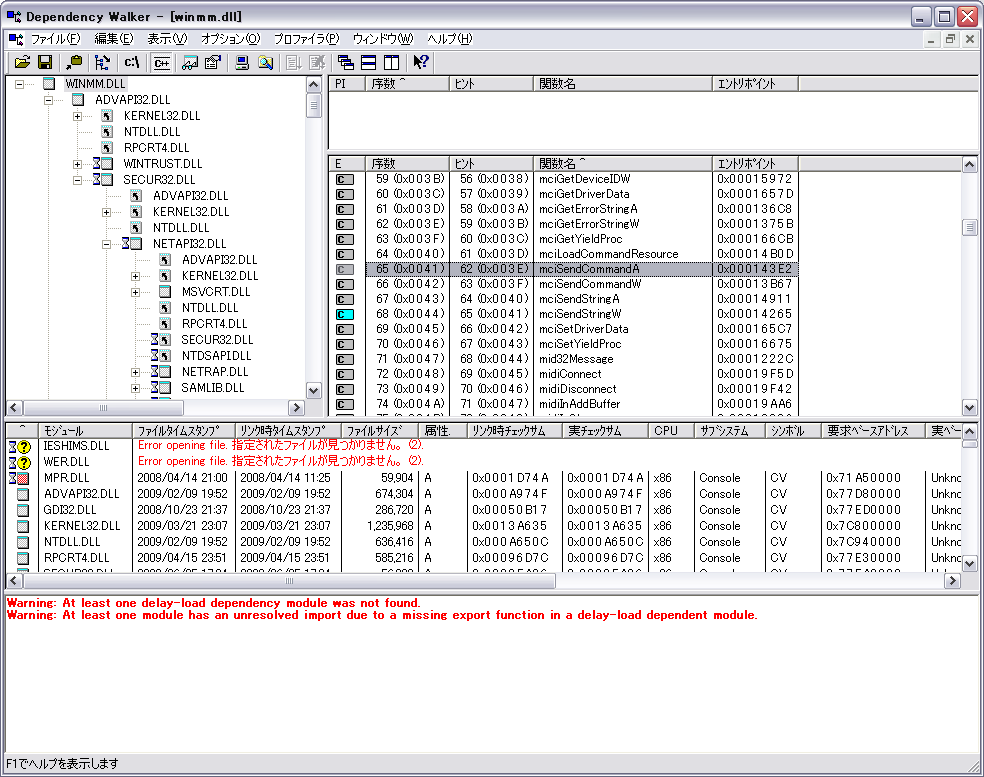The height and width of the screenshot is (777, 984).
Task: Sort exports by 関数名 column header
Action: click(623, 164)
